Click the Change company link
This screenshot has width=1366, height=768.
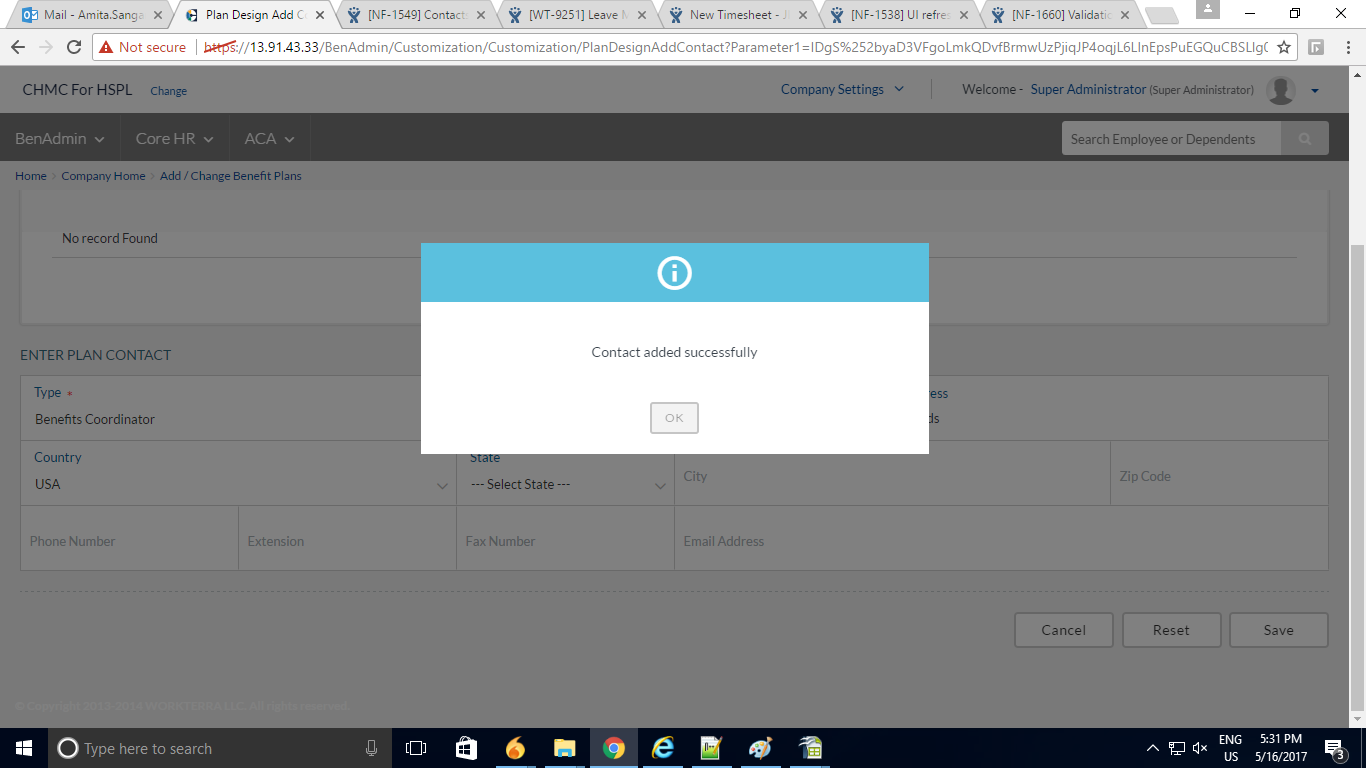tap(168, 91)
